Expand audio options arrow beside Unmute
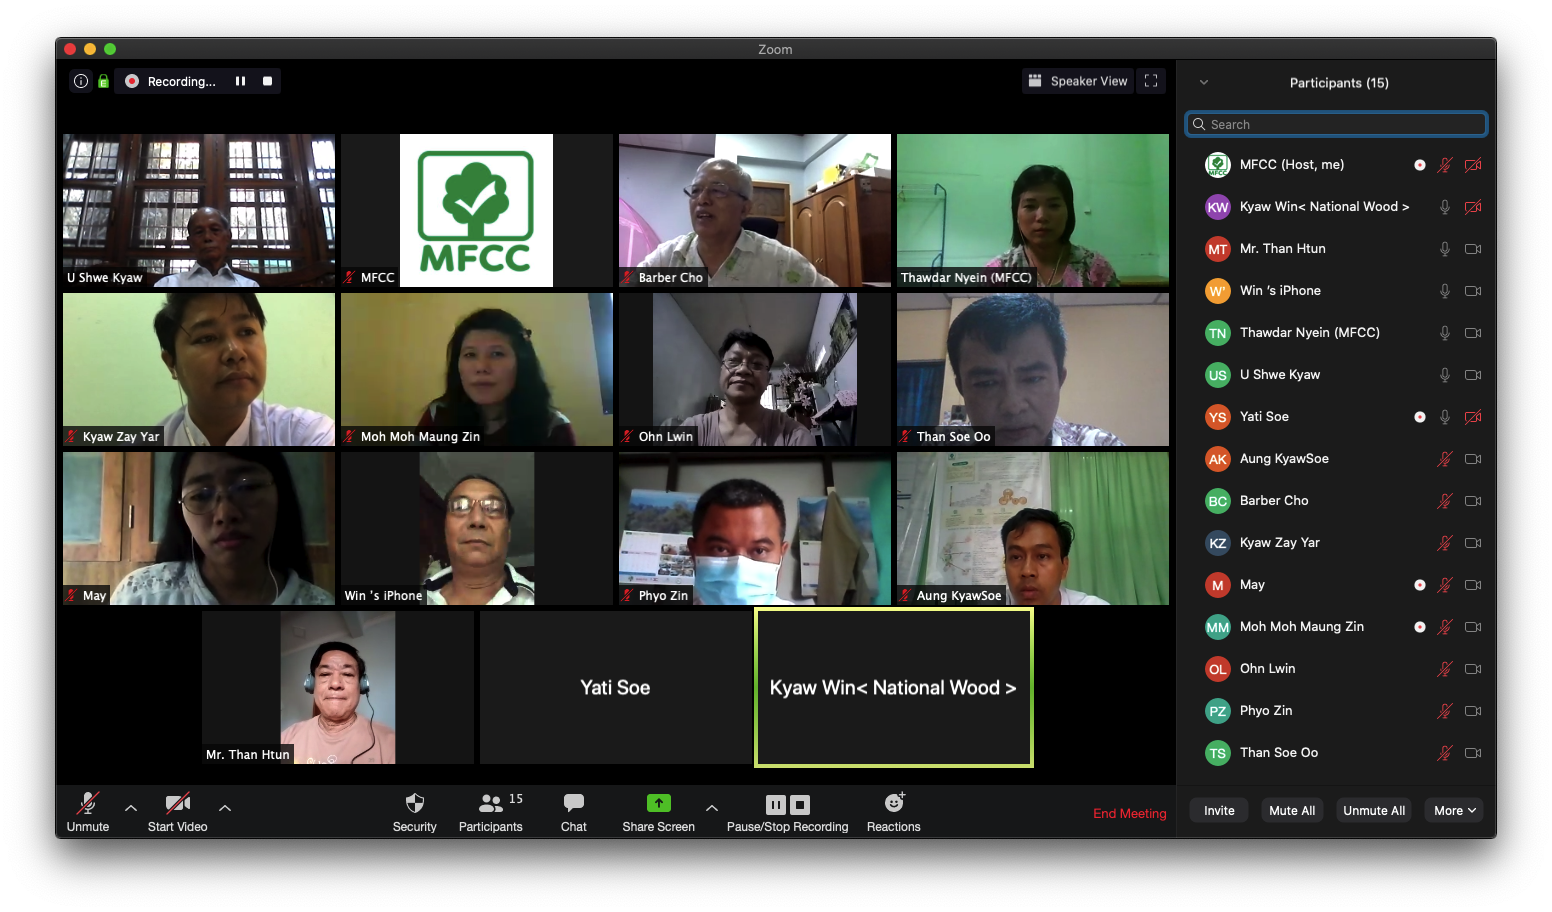Viewport: 1552px width, 912px height. click(131, 808)
